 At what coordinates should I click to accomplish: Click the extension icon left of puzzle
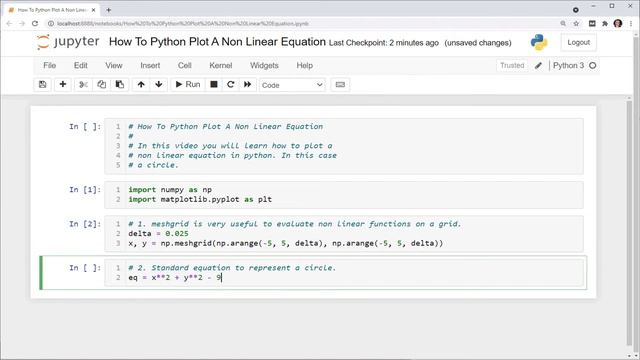[592, 24]
